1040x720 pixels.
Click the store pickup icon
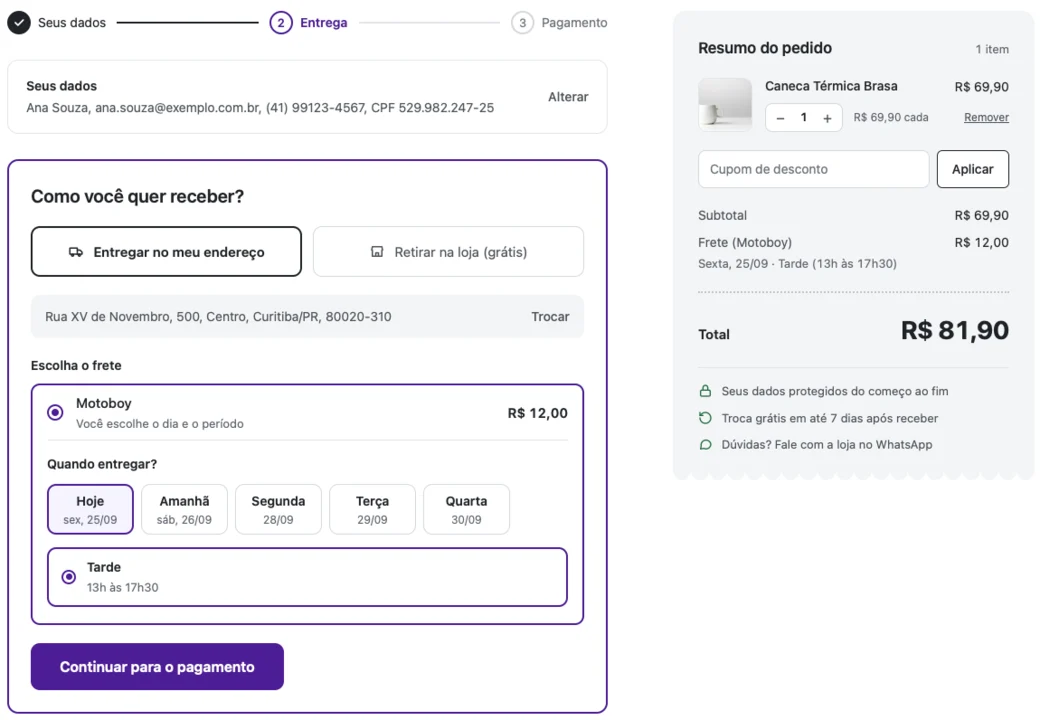[377, 252]
